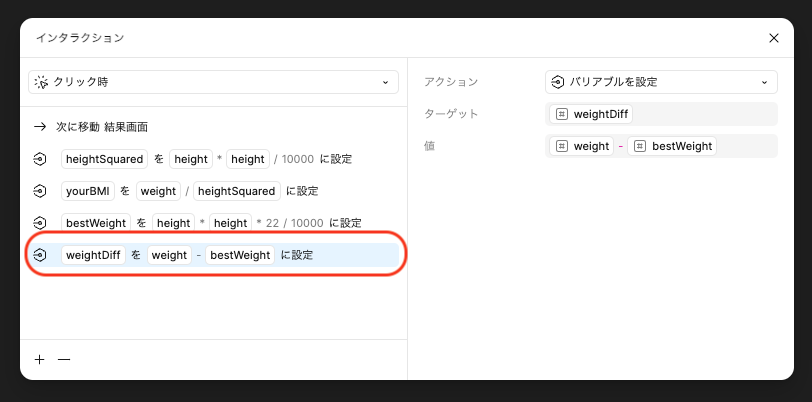Select the 次に移動 結果画面 action row
812x402 pixels.
click(213, 127)
